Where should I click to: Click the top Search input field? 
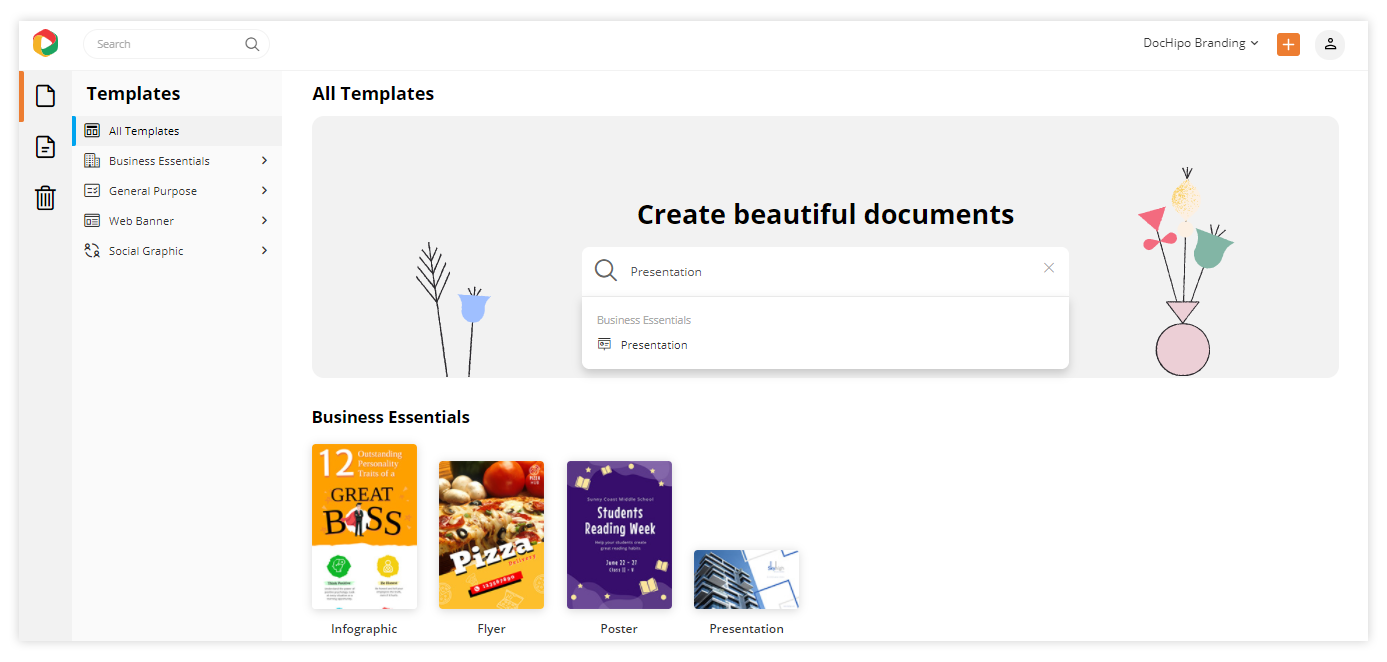coord(176,44)
